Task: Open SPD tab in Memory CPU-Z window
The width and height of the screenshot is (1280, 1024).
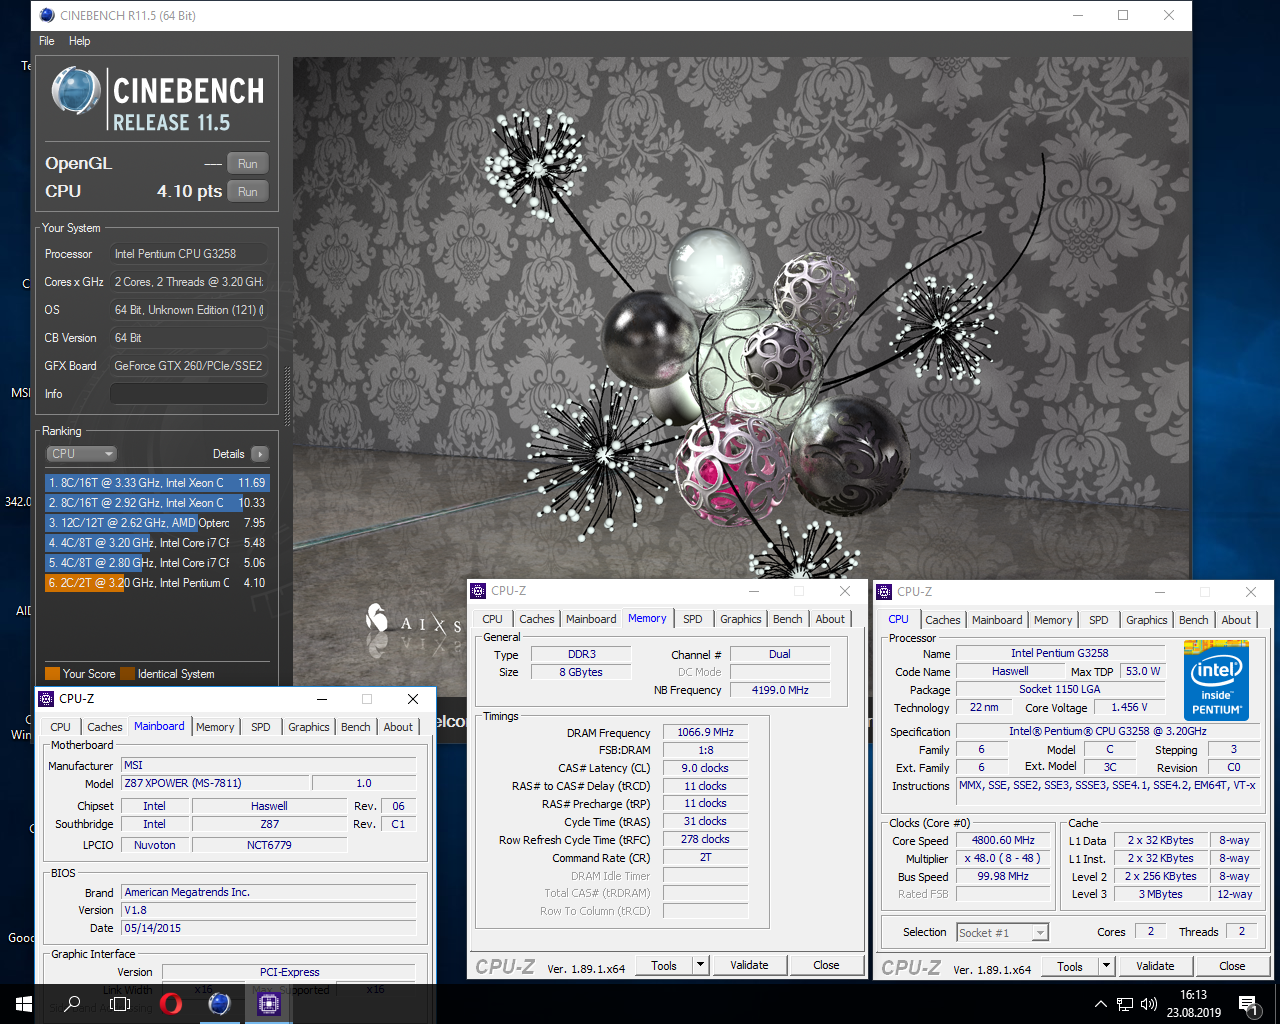Action: coord(693,619)
